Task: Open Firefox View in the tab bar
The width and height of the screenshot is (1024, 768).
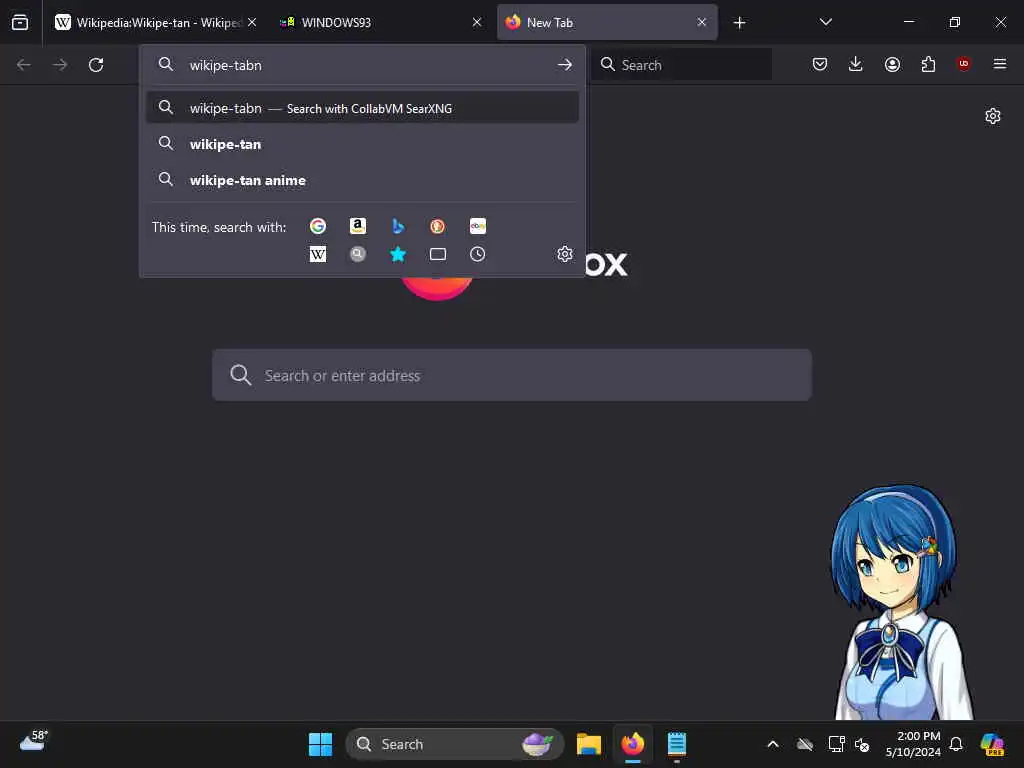Action: coord(20,22)
